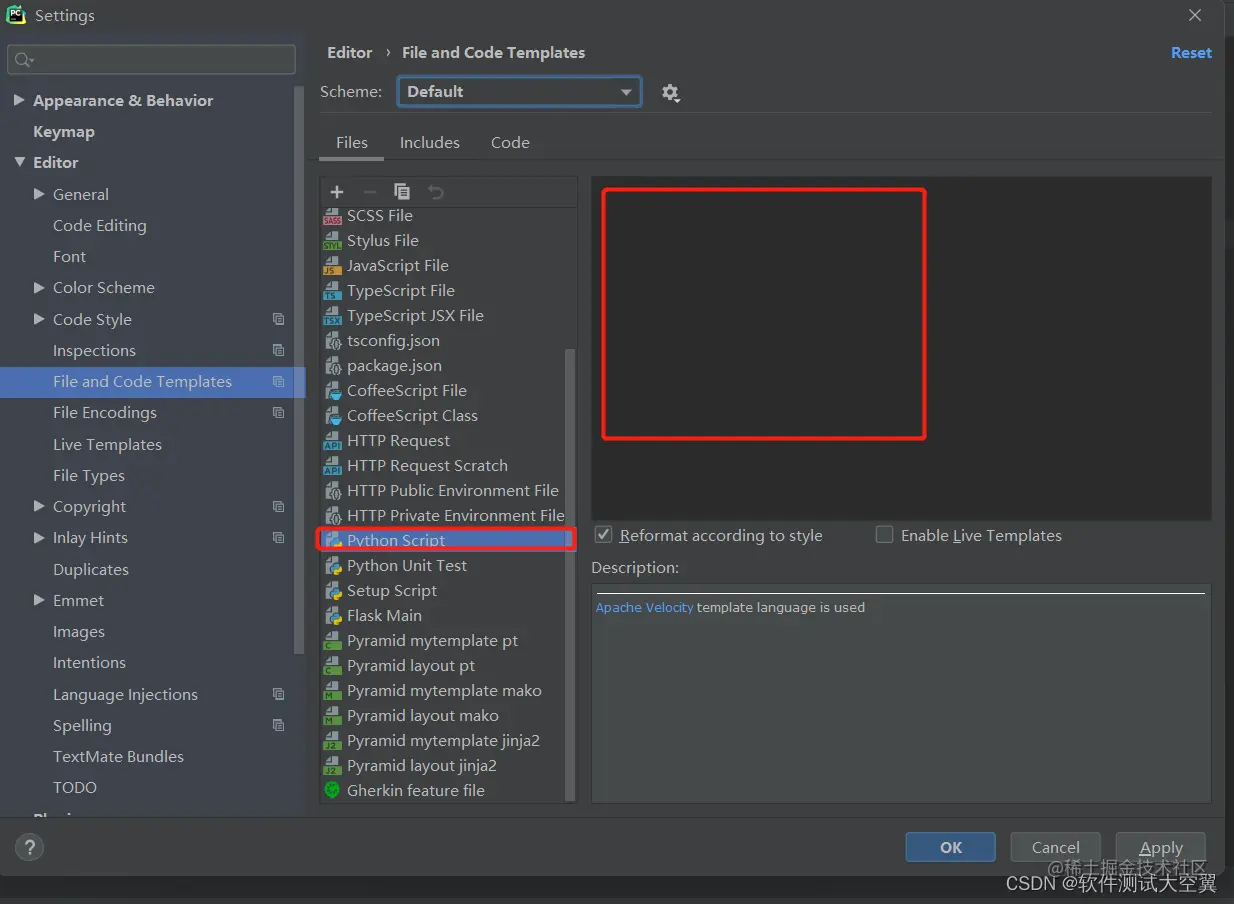Click the Pyramid mytemplate pt icon
1234x904 pixels.
coord(332,641)
